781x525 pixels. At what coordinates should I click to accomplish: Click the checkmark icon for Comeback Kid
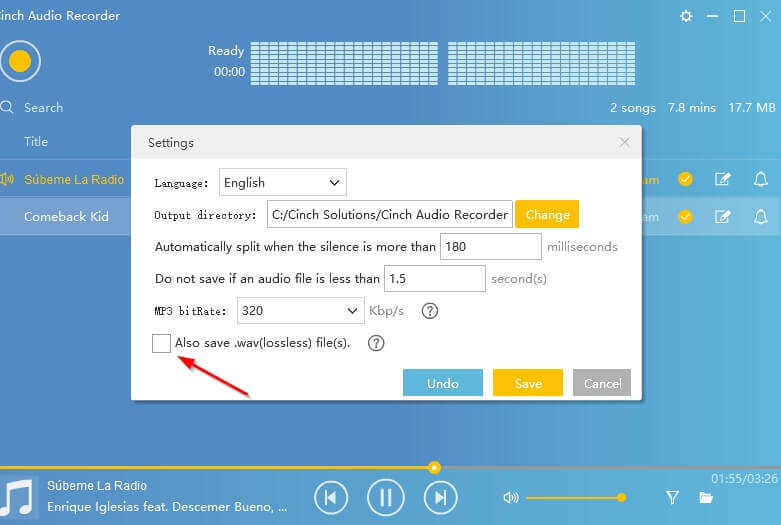coord(685,217)
